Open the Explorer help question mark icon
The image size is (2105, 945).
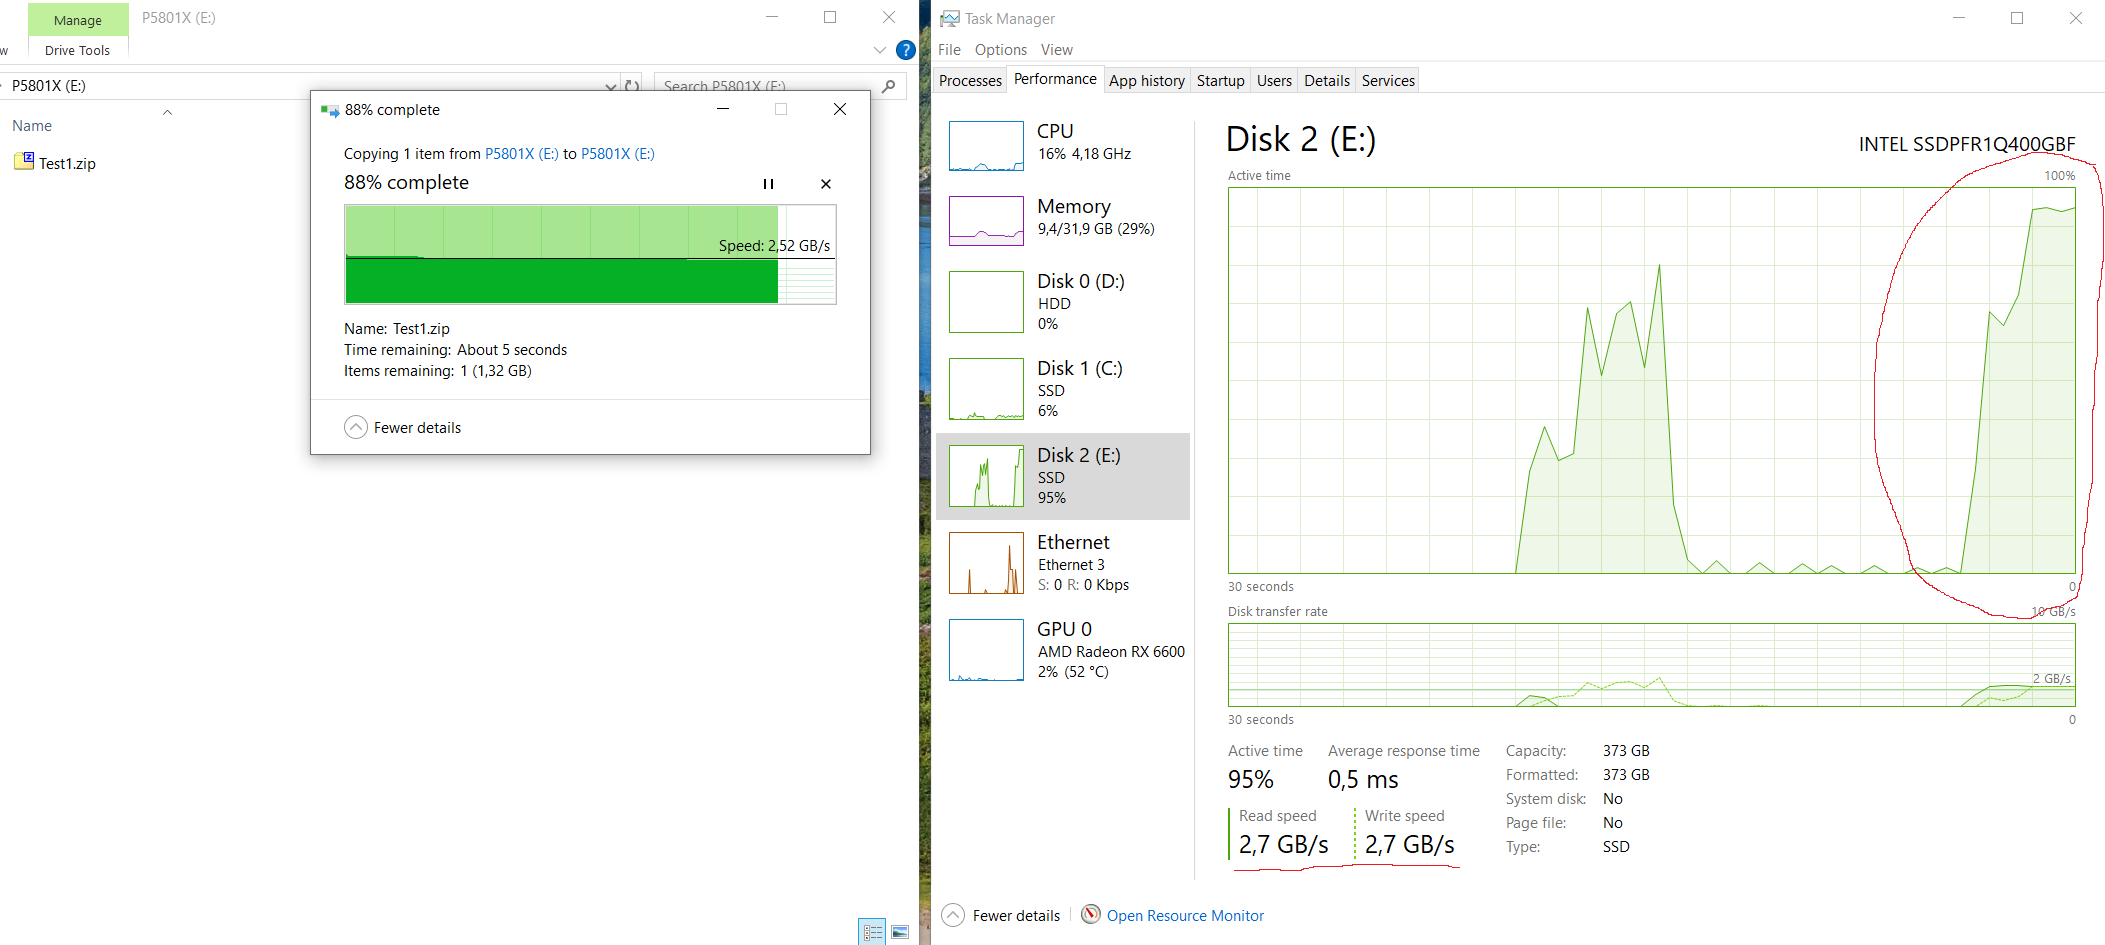(x=906, y=50)
